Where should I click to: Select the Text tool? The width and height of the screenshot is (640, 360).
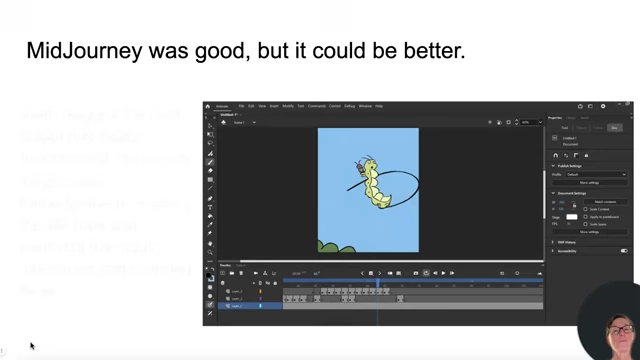pyautogui.click(x=210, y=207)
